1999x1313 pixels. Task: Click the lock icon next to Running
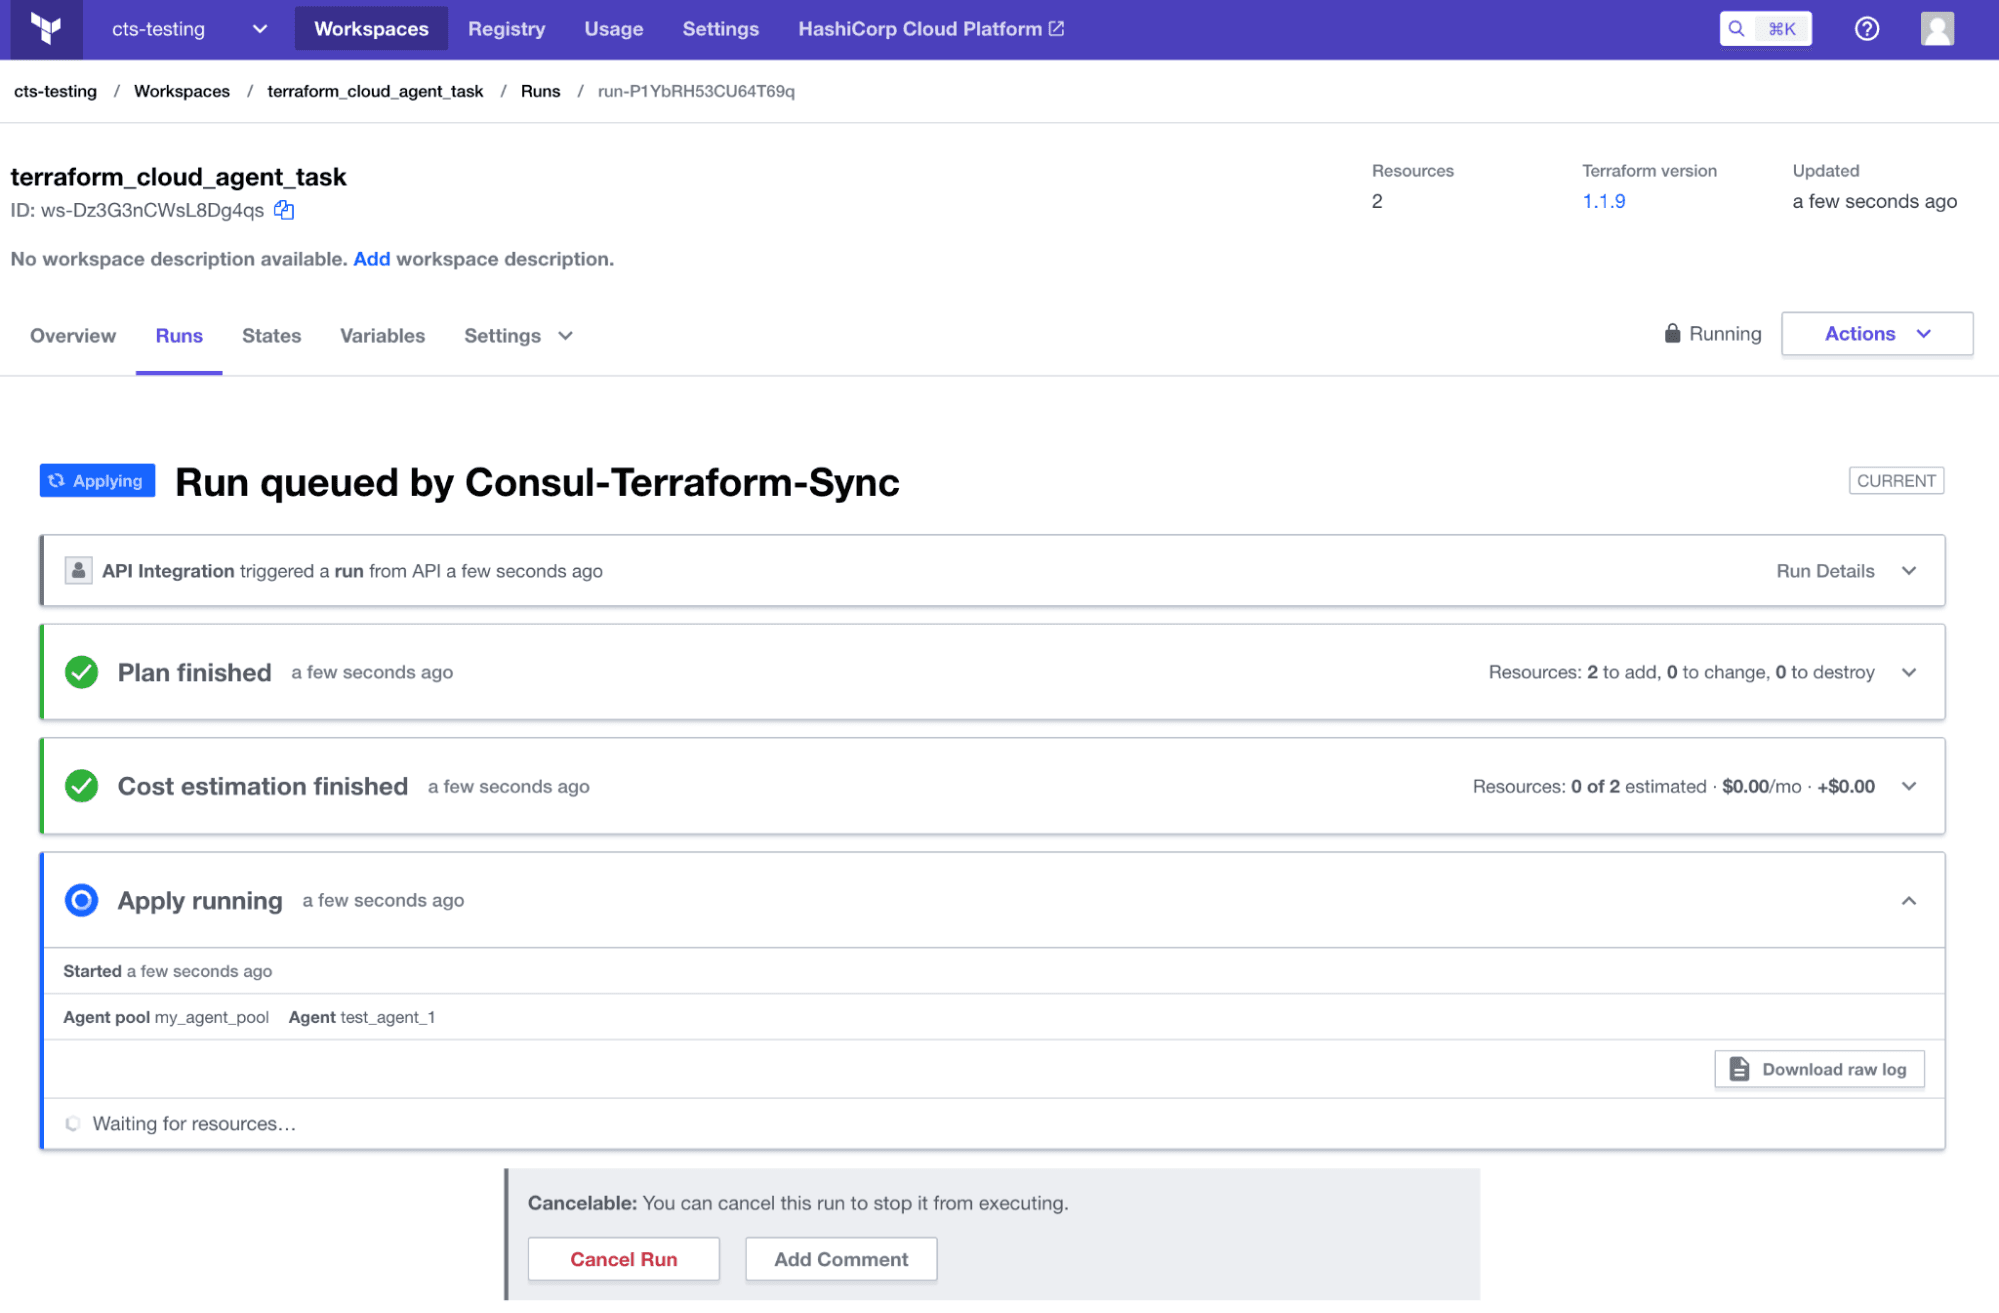(1672, 334)
